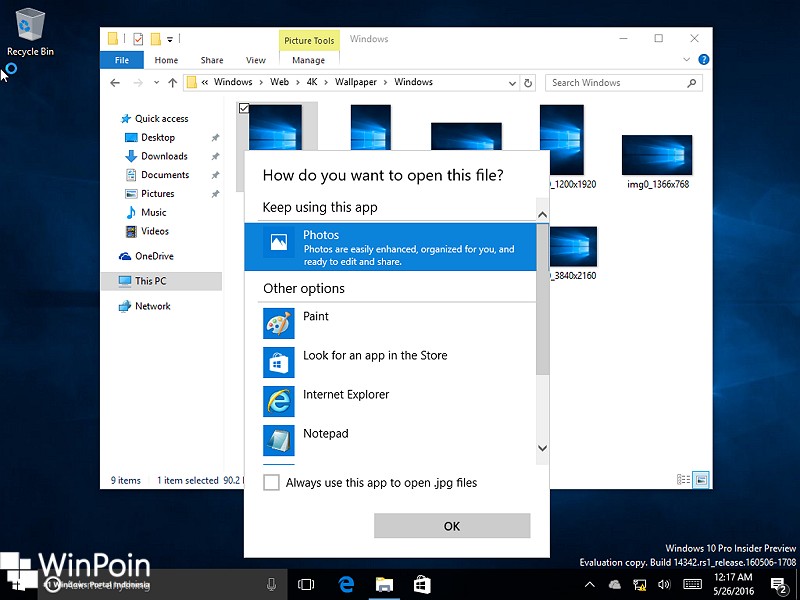Click the network icon in system tray

click(639, 585)
